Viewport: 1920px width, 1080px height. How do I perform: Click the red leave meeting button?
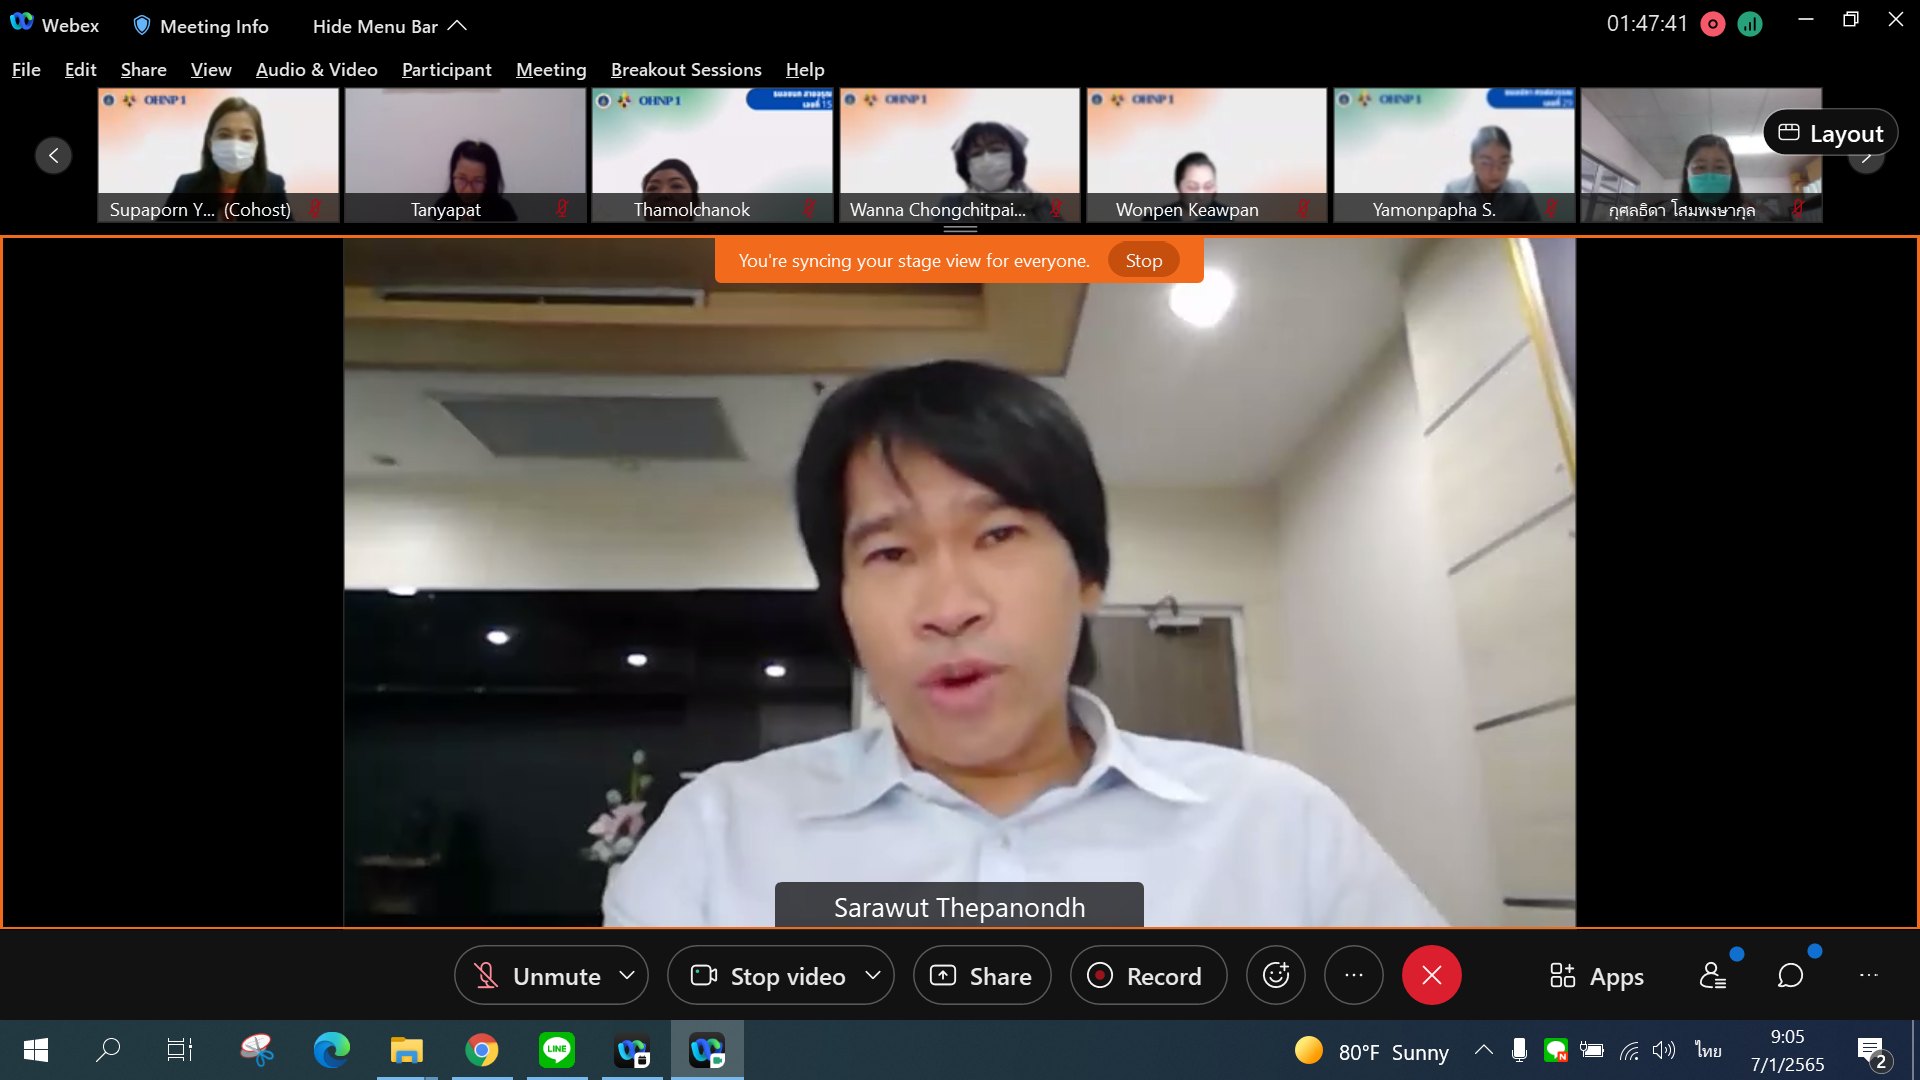pos(1431,975)
